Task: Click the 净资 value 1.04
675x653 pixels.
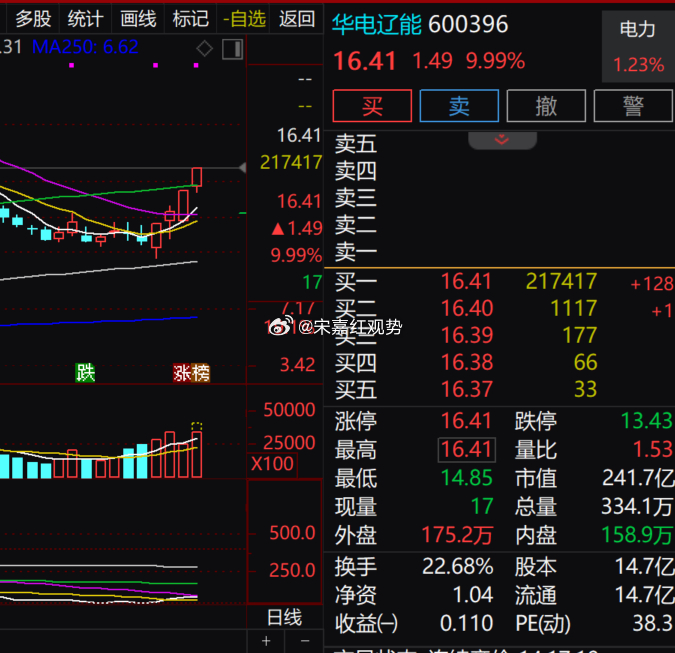Action: tap(473, 595)
